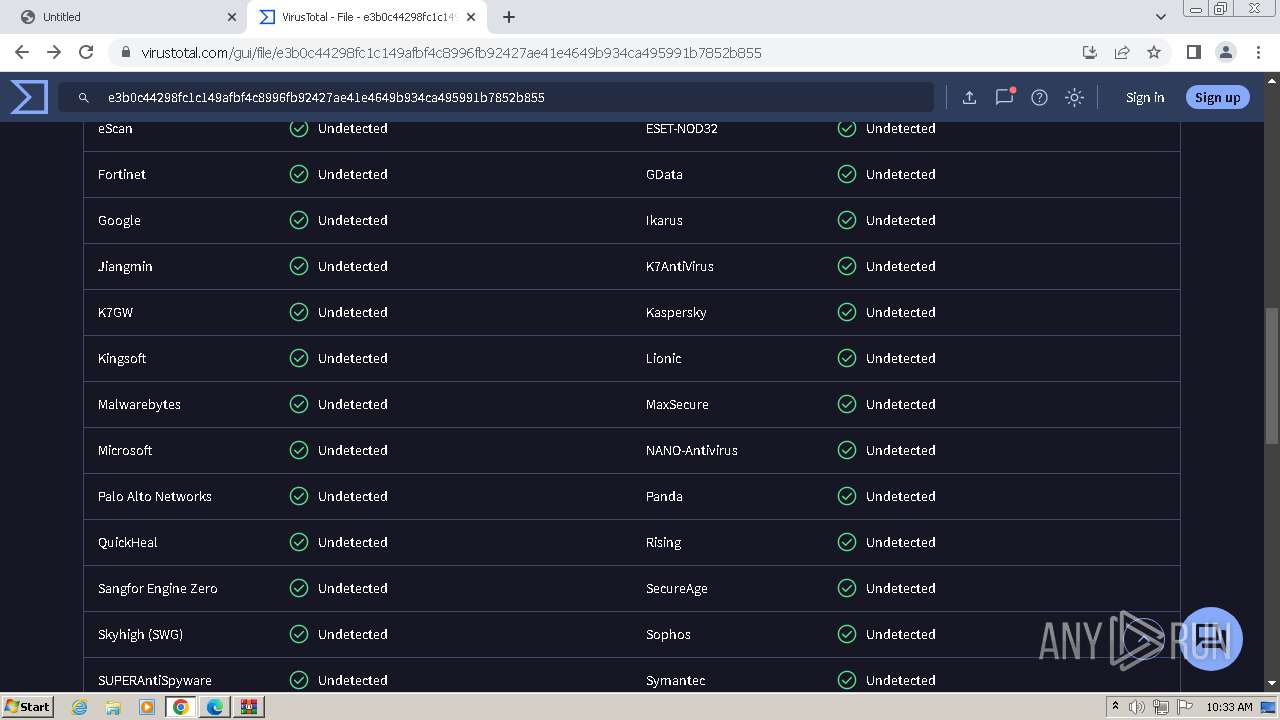Viewport: 1280px width, 720px height.
Task: Click the Fortinet engine name
Action: (x=122, y=174)
